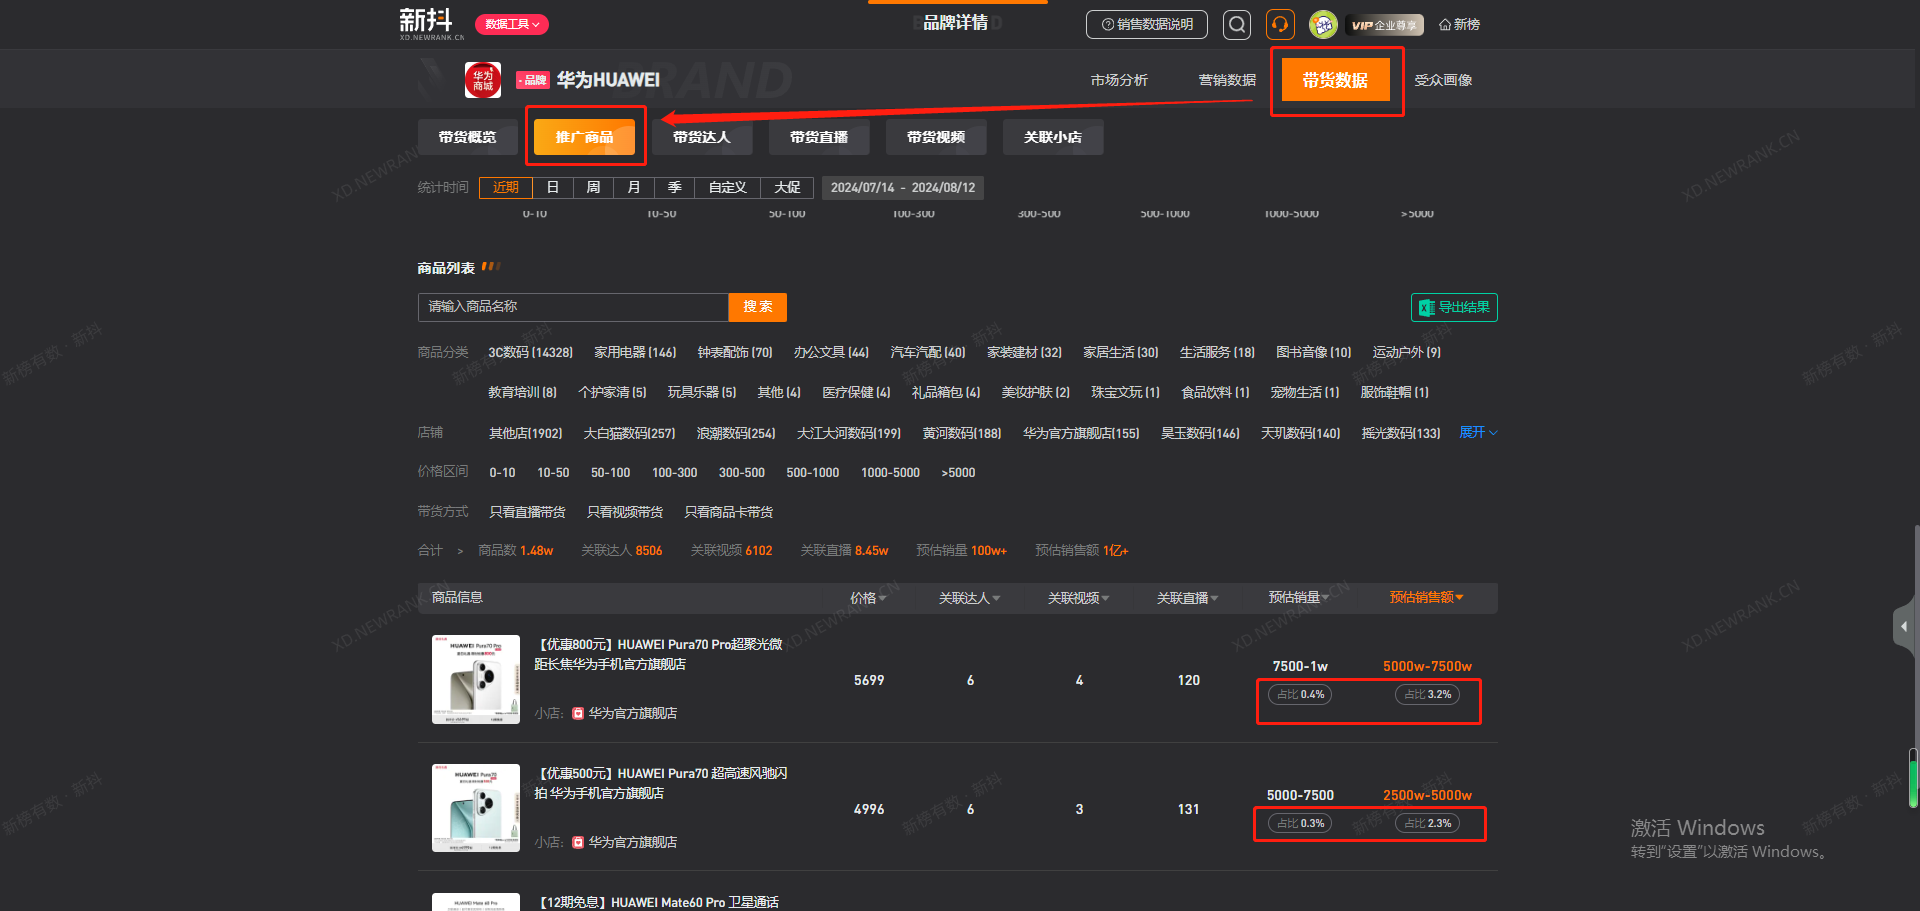The height and width of the screenshot is (911, 1920).
Task: Filter by shop 华为官方旗舰店(155)
Action: pos(1081,434)
